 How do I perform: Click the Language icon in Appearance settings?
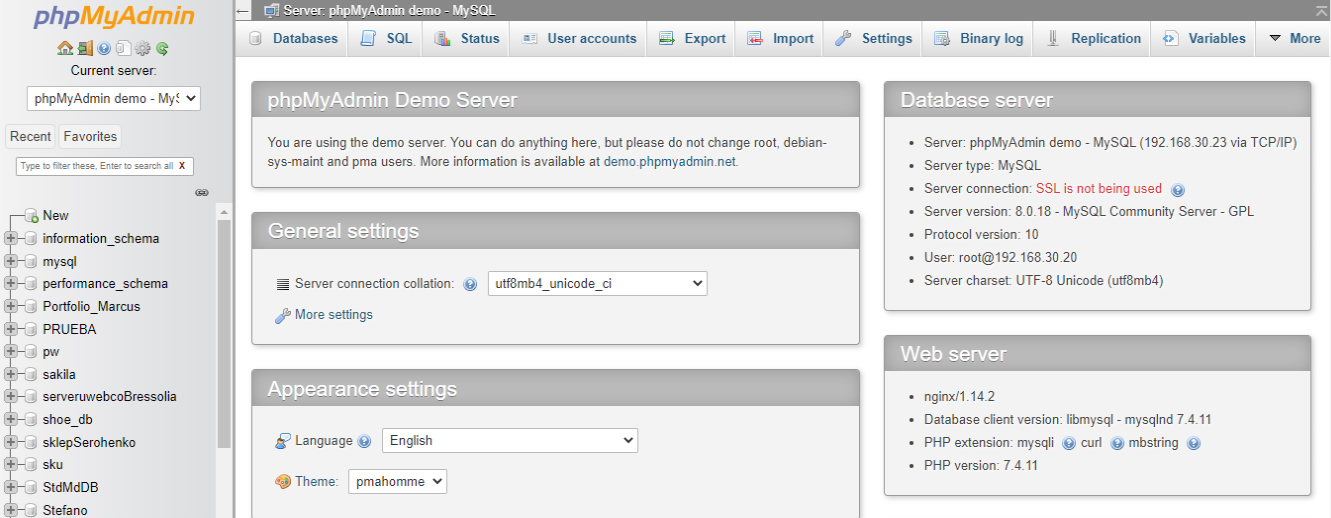pyautogui.click(x=283, y=441)
